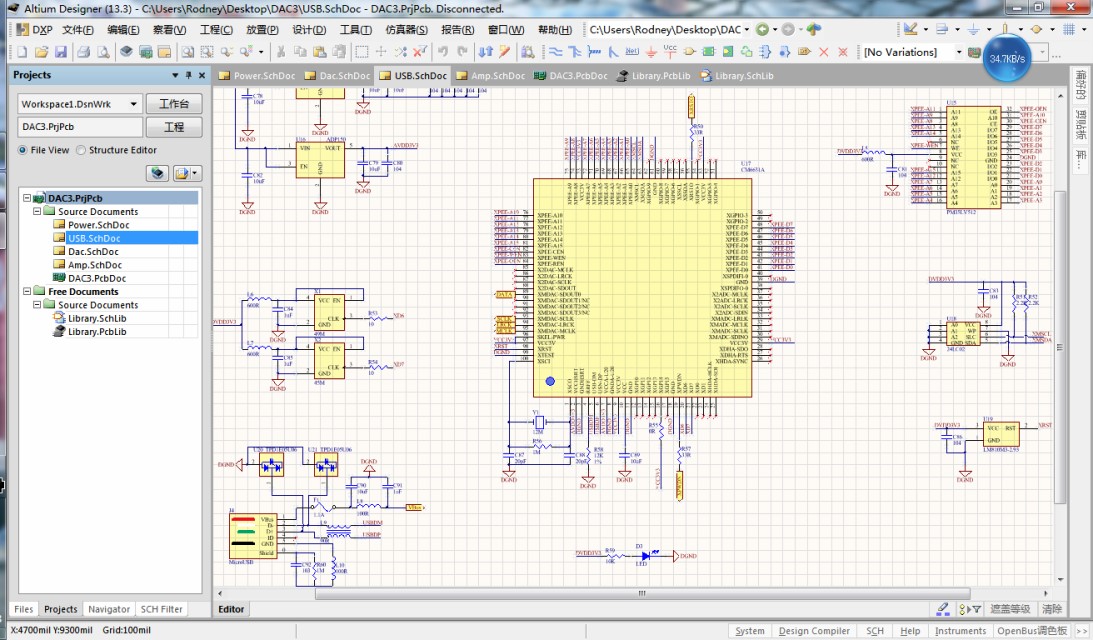This screenshot has height=640, width=1093.
Task: Collapse Source Documents under DAC3.PrjPcb
Action: point(37,211)
